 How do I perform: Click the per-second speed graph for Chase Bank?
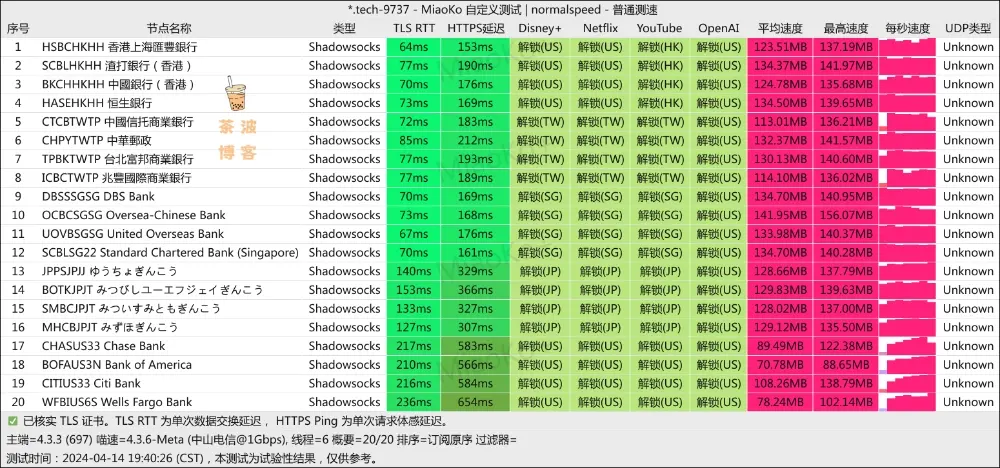907,346
